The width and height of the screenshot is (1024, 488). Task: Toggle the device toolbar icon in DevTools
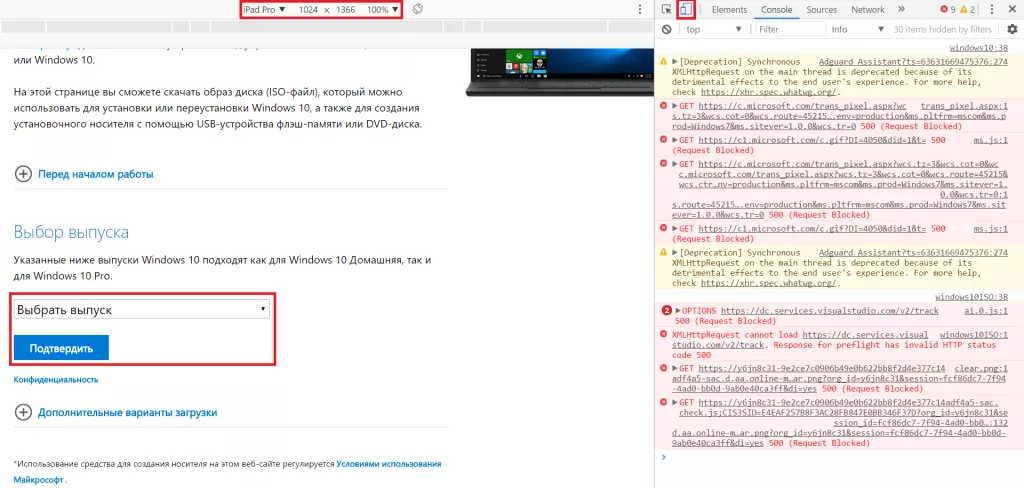pyautogui.click(x=686, y=10)
